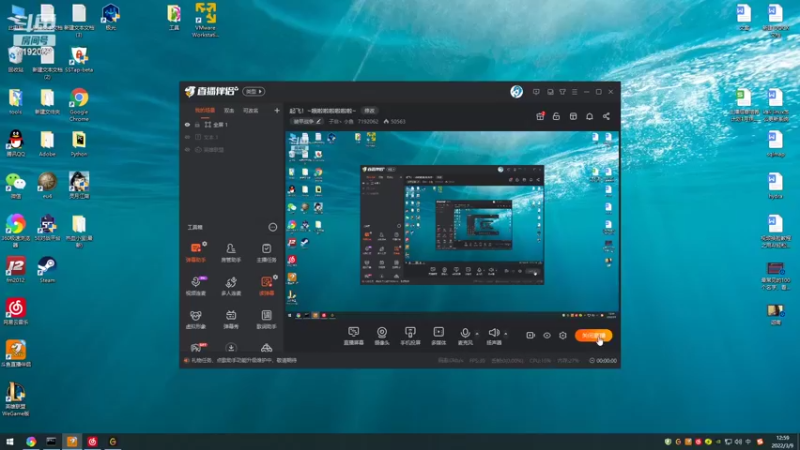The width and height of the screenshot is (800, 450).
Task: Switch to the third scene tab
Action: tap(251, 110)
